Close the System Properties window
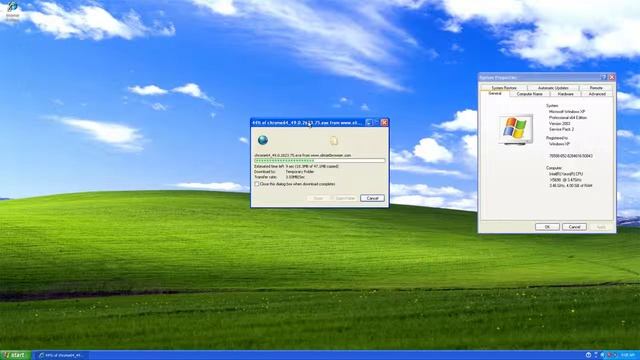640x360 pixels. [x=612, y=77]
